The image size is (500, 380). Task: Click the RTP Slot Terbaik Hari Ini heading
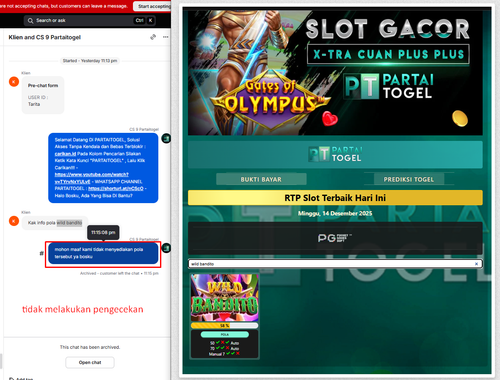click(335, 198)
